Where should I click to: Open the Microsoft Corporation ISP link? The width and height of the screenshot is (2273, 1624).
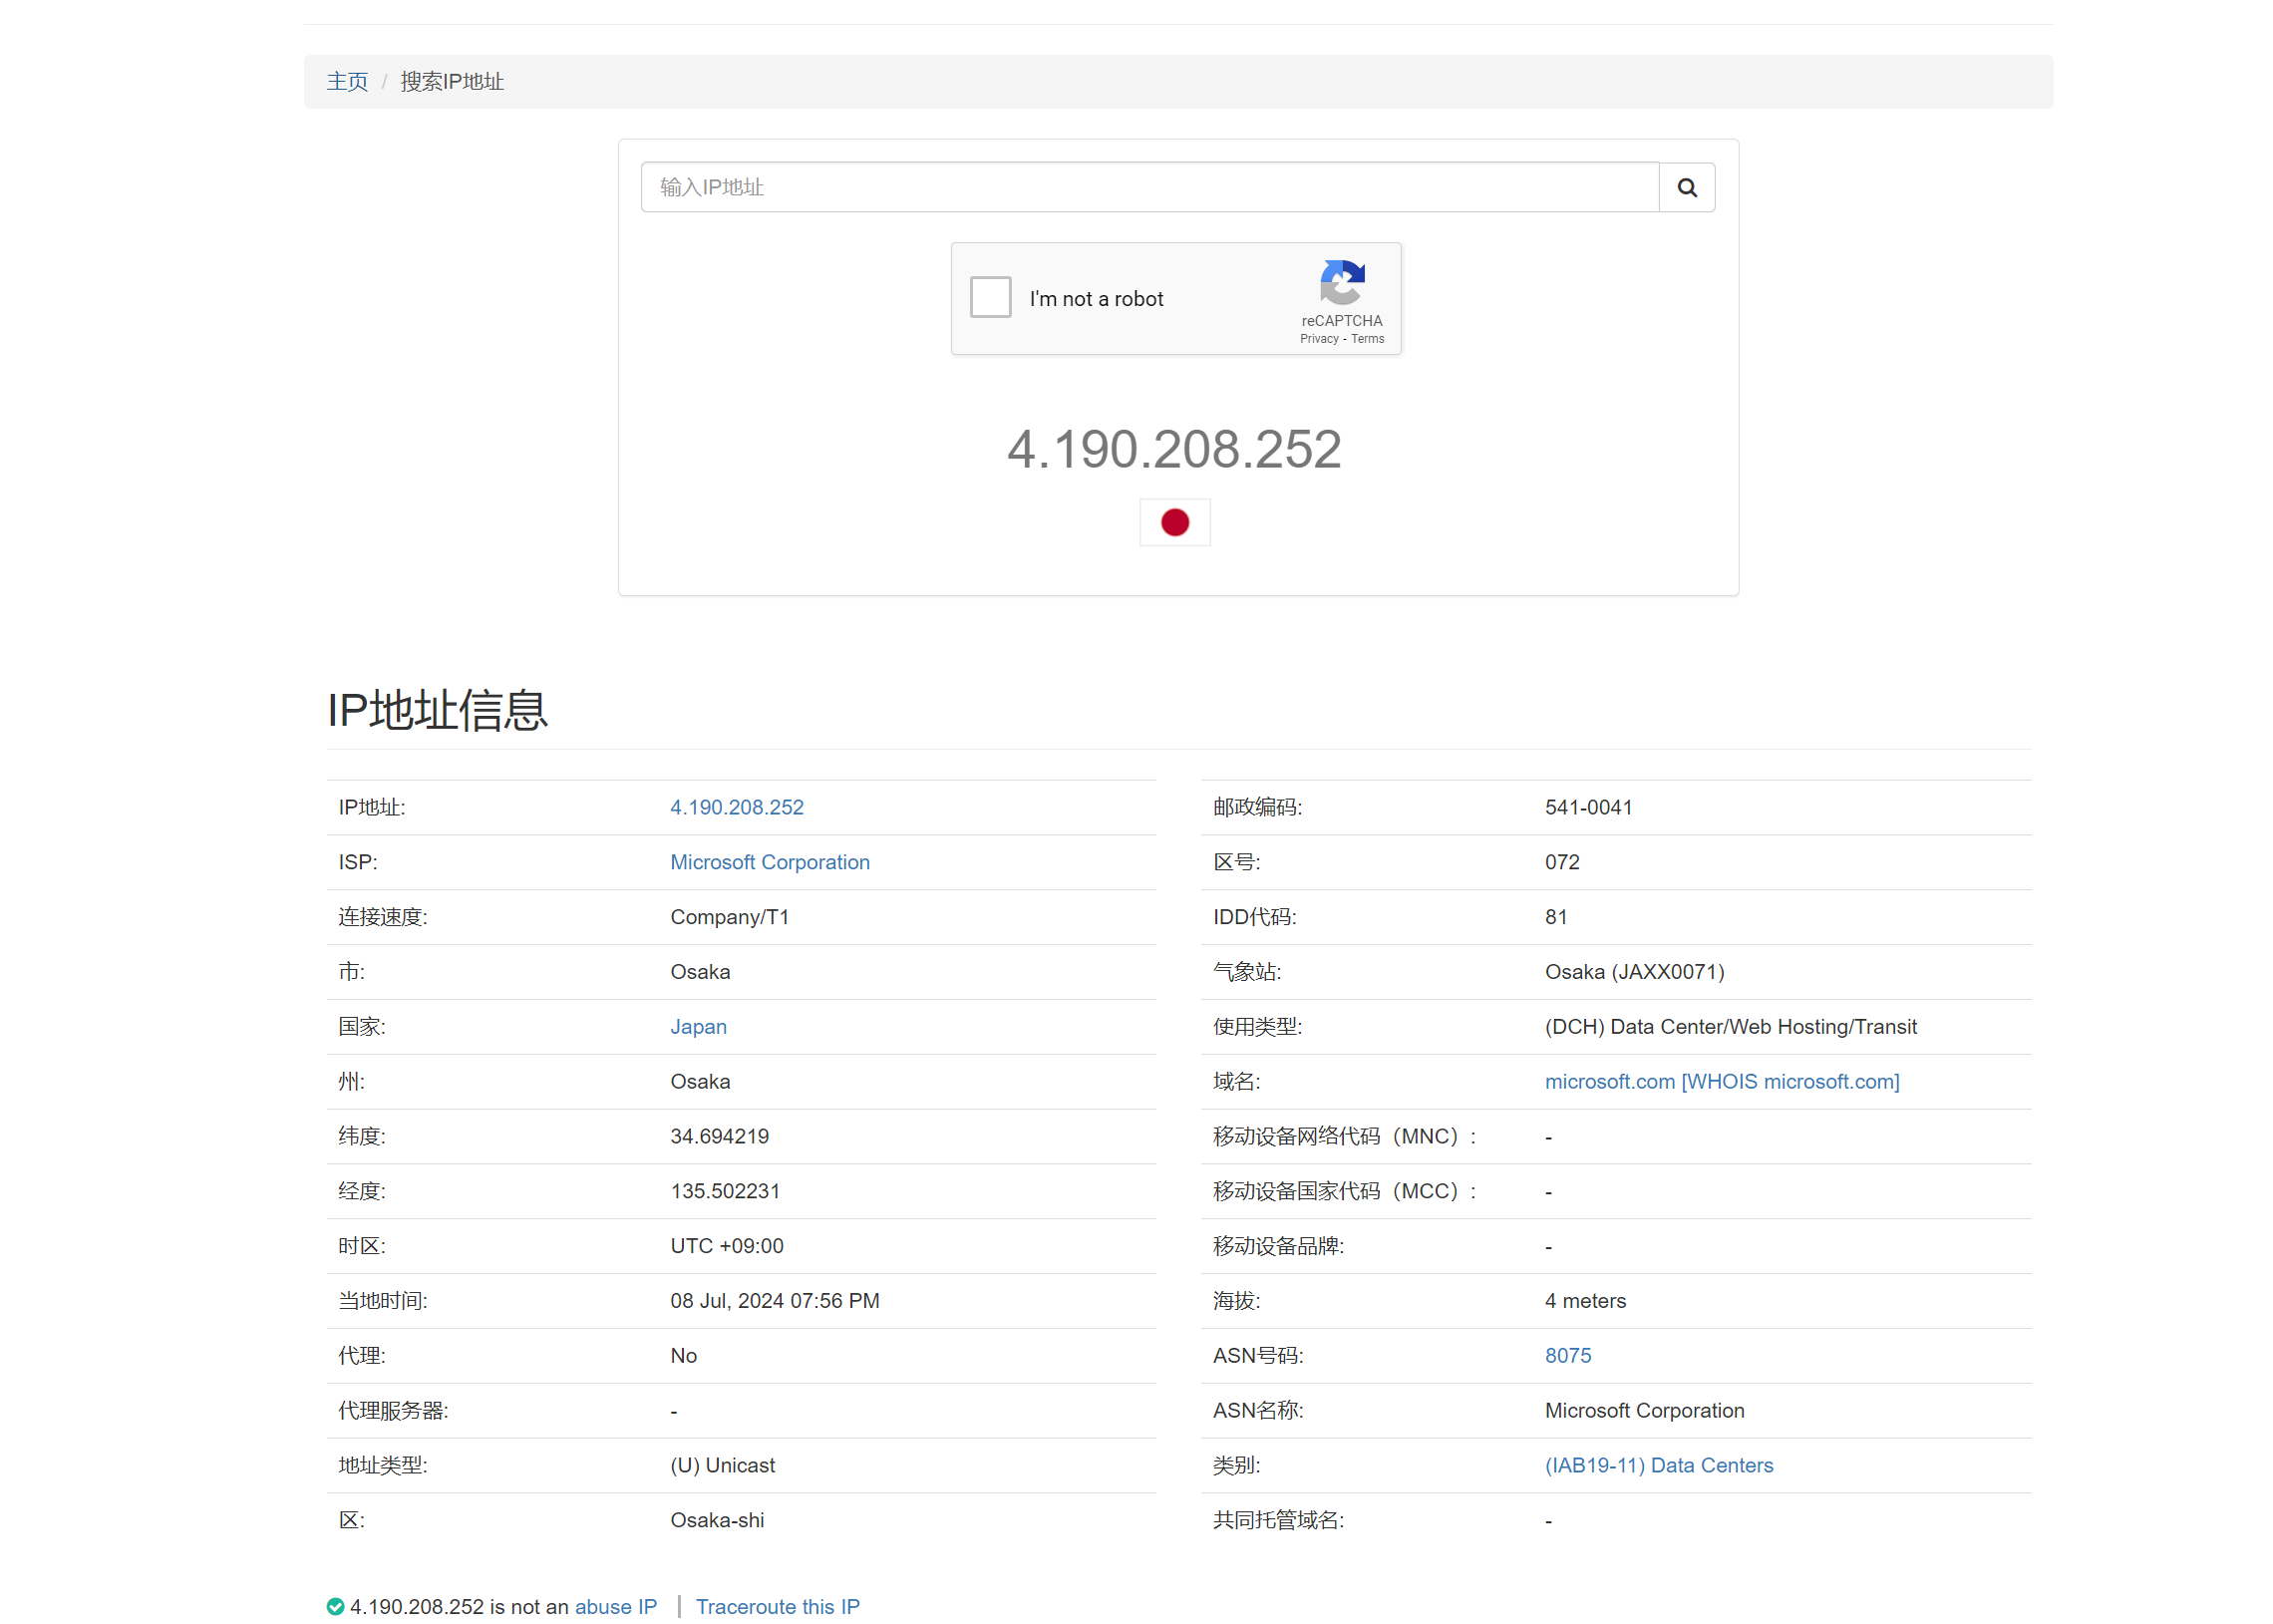coord(769,862)
